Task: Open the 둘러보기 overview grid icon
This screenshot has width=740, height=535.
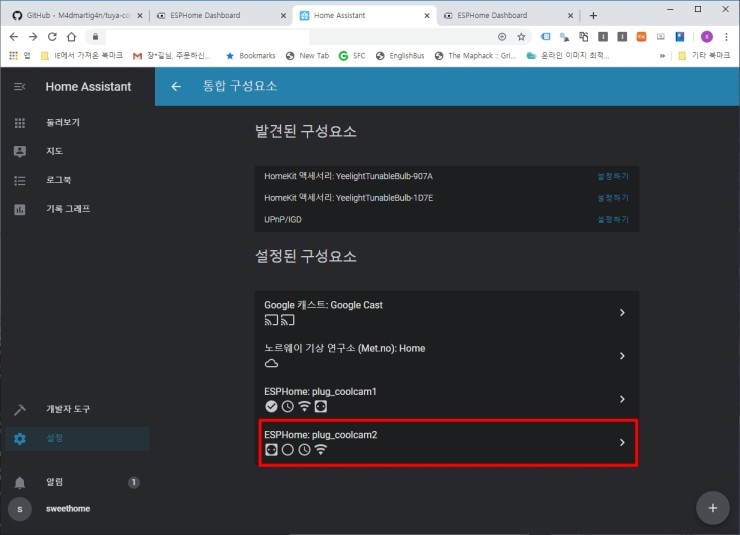Action: pyautogui.click(x=20, y=123)
